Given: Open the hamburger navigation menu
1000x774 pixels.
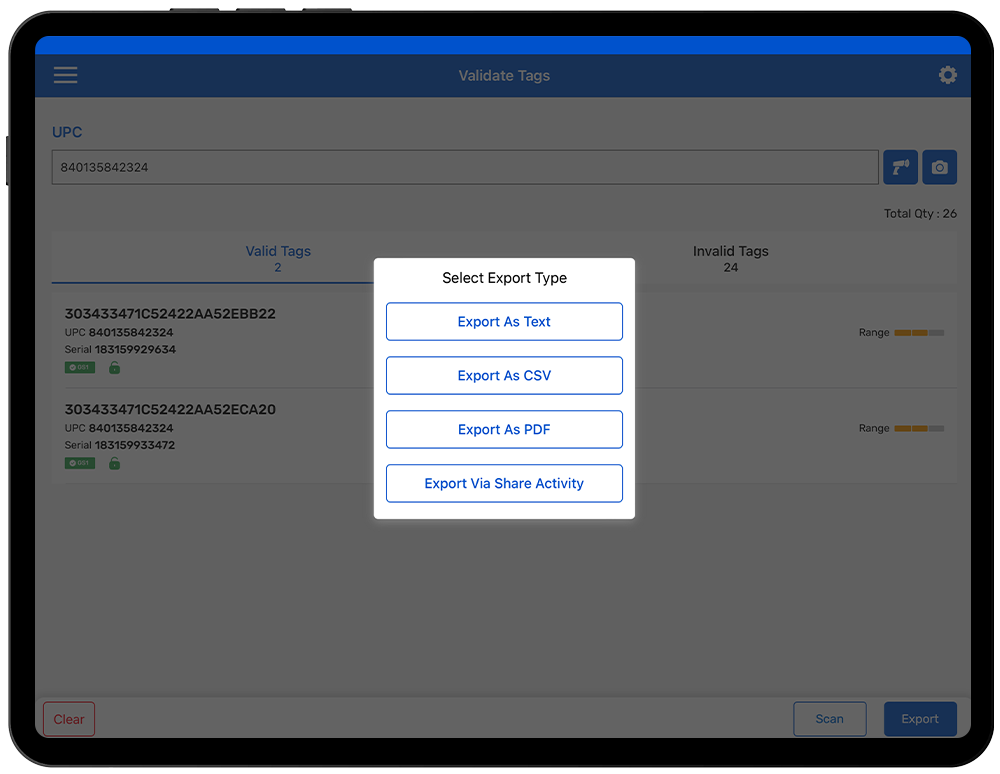Looking at the screenshot, I should point(66,76).
